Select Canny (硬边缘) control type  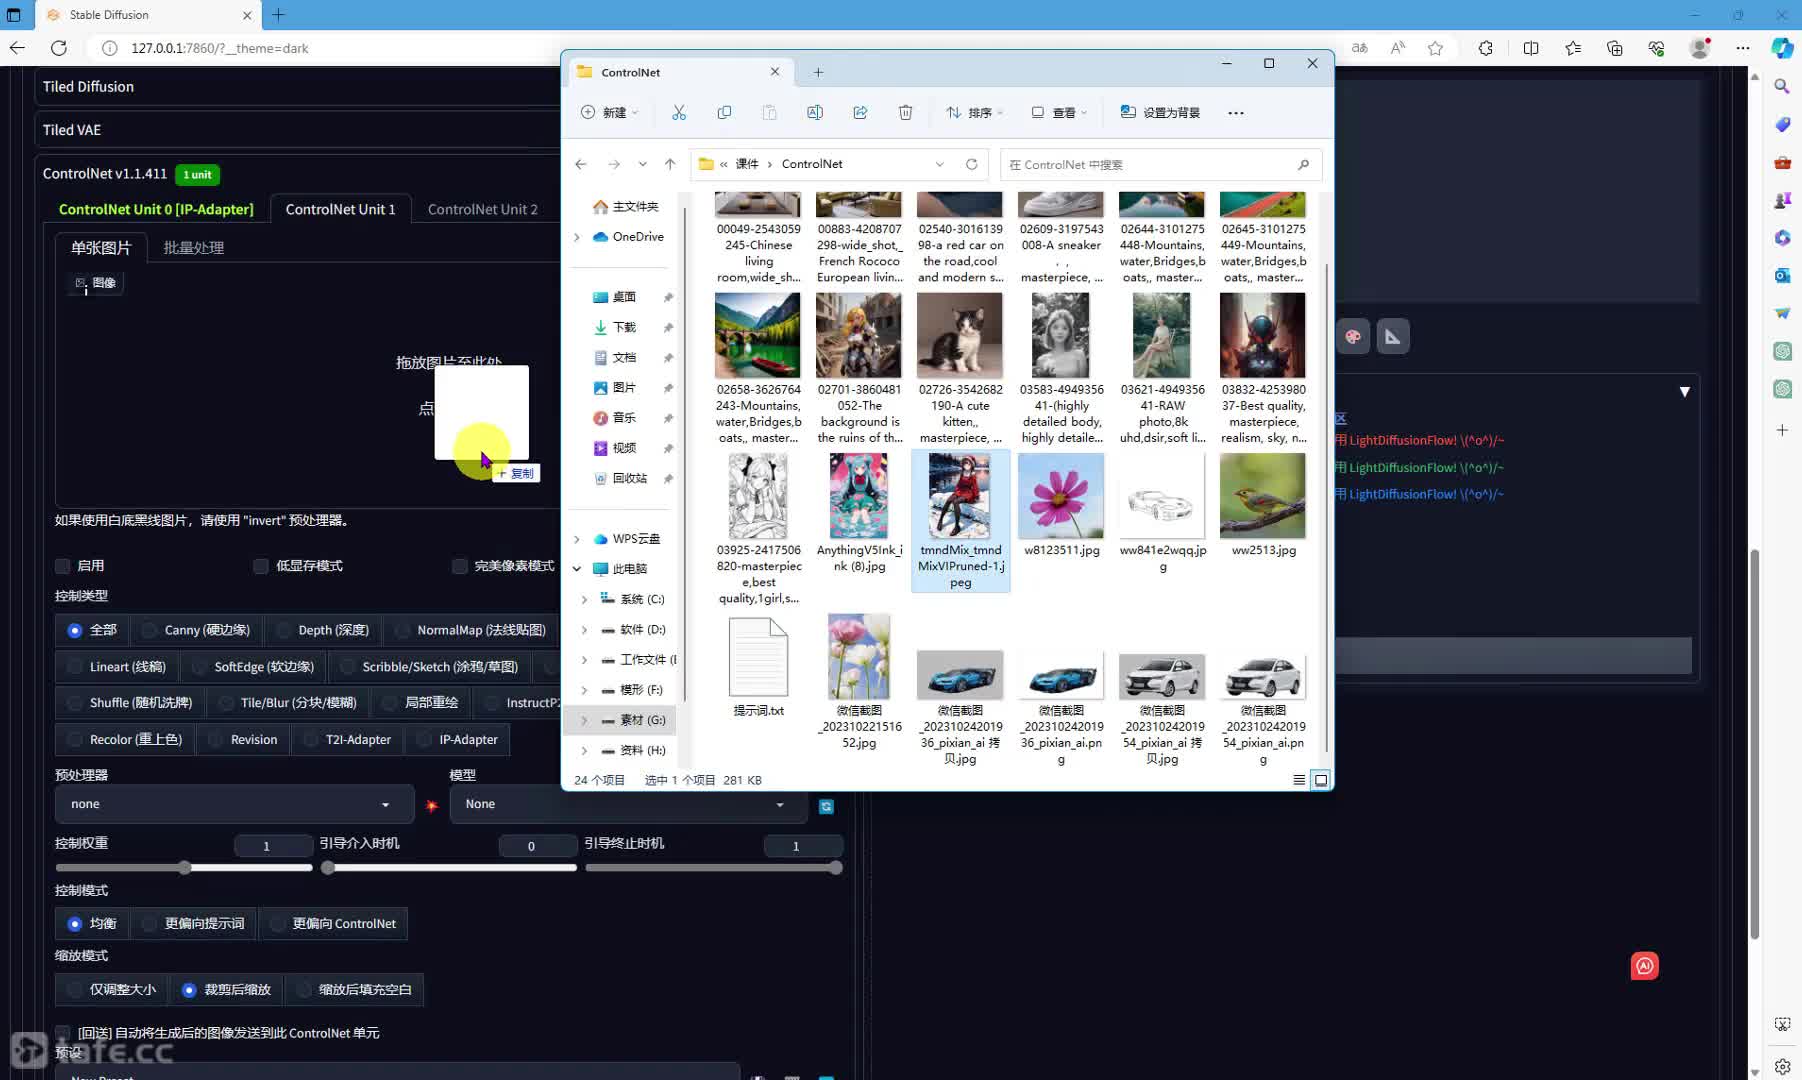[195, 630]
